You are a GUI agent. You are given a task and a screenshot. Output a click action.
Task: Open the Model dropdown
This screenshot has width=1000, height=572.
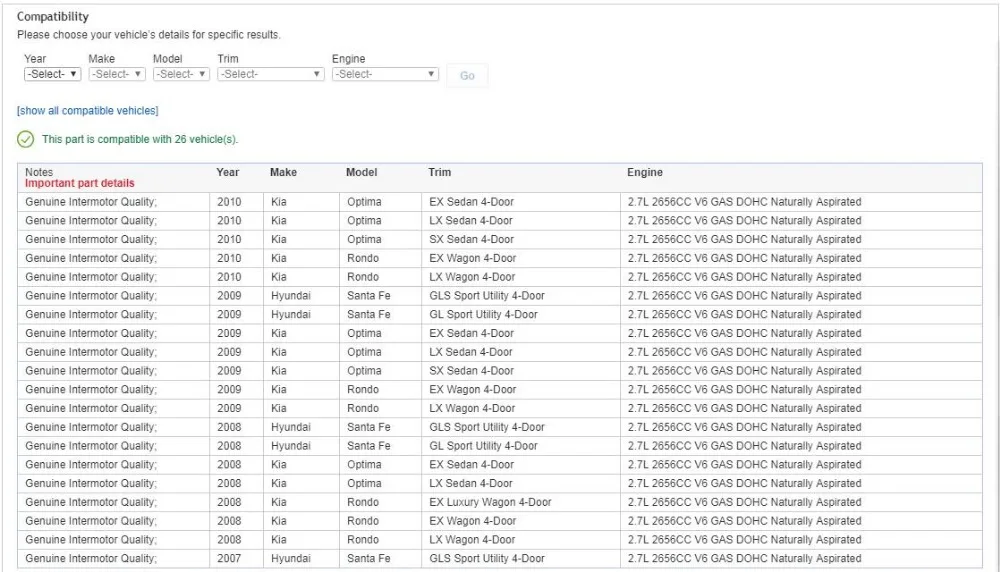(x=181, y=74)
